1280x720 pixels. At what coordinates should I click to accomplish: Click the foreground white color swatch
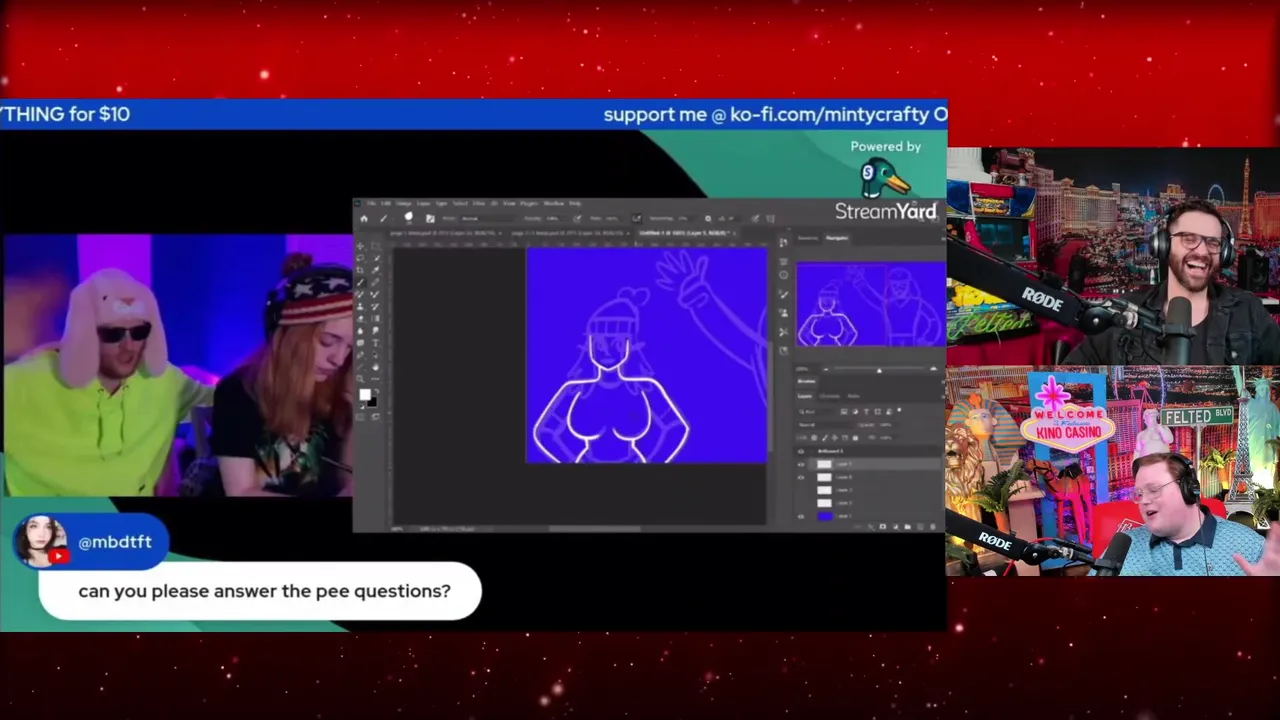click(x=365, y=394)
